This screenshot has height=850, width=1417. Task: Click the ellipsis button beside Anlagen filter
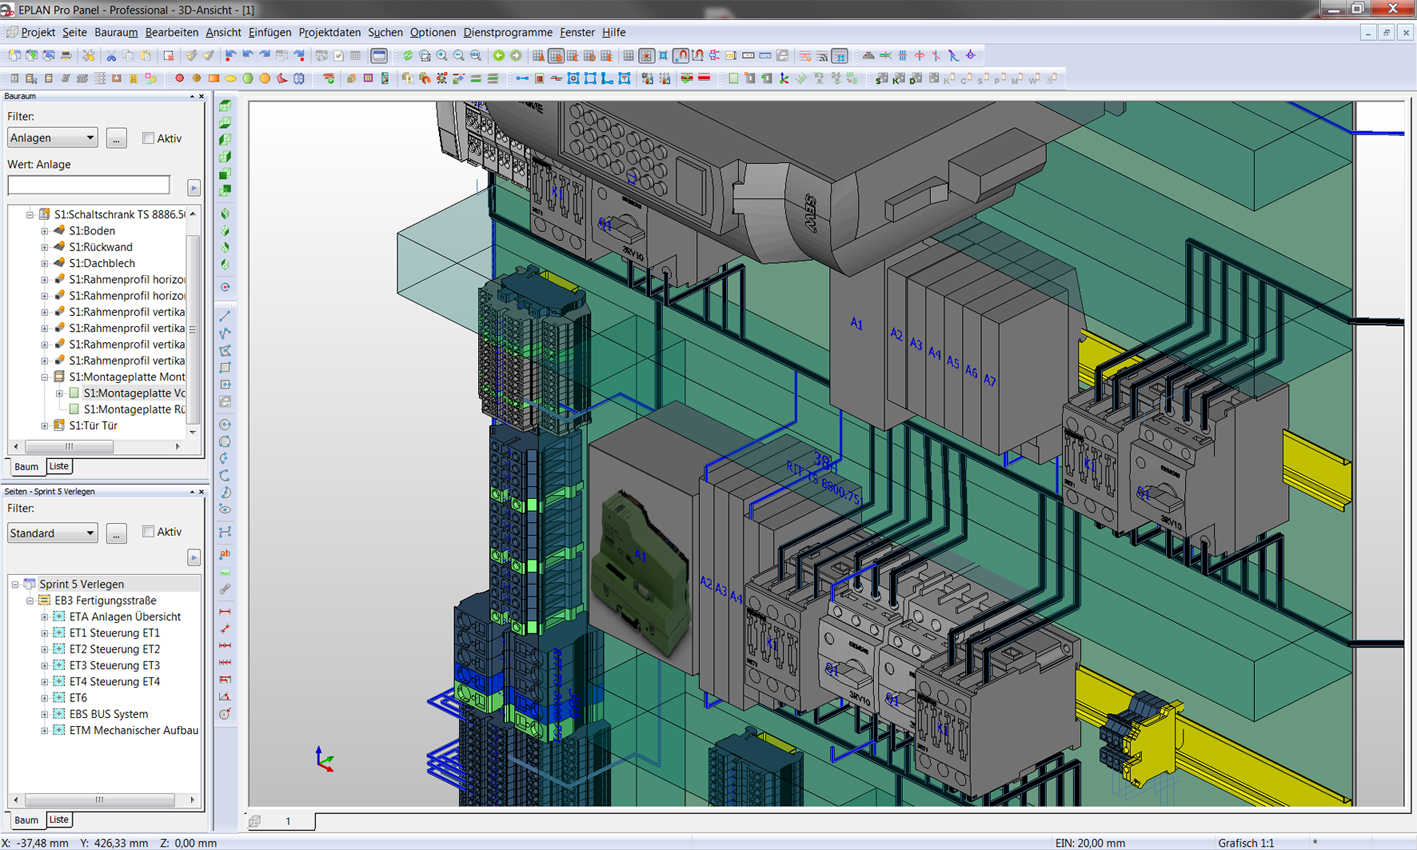[116, 138]
